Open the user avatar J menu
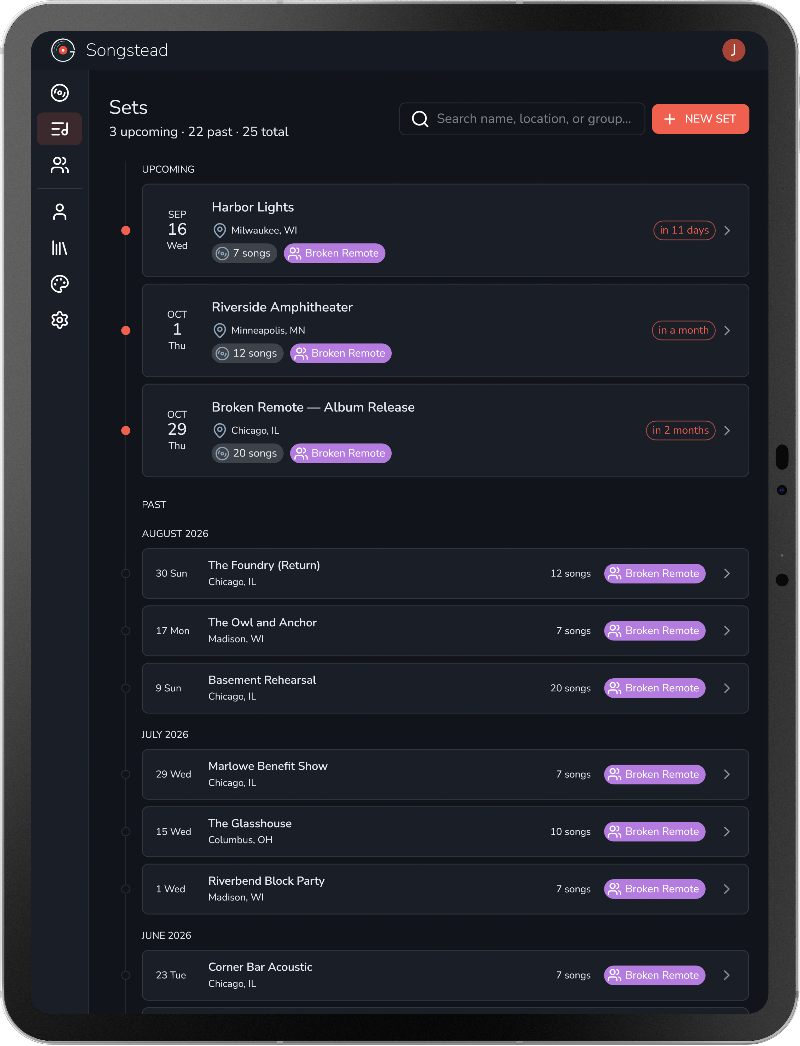The height and width of the screenshot is (1046, 800). pyautogui.click(x=733, y=50)
